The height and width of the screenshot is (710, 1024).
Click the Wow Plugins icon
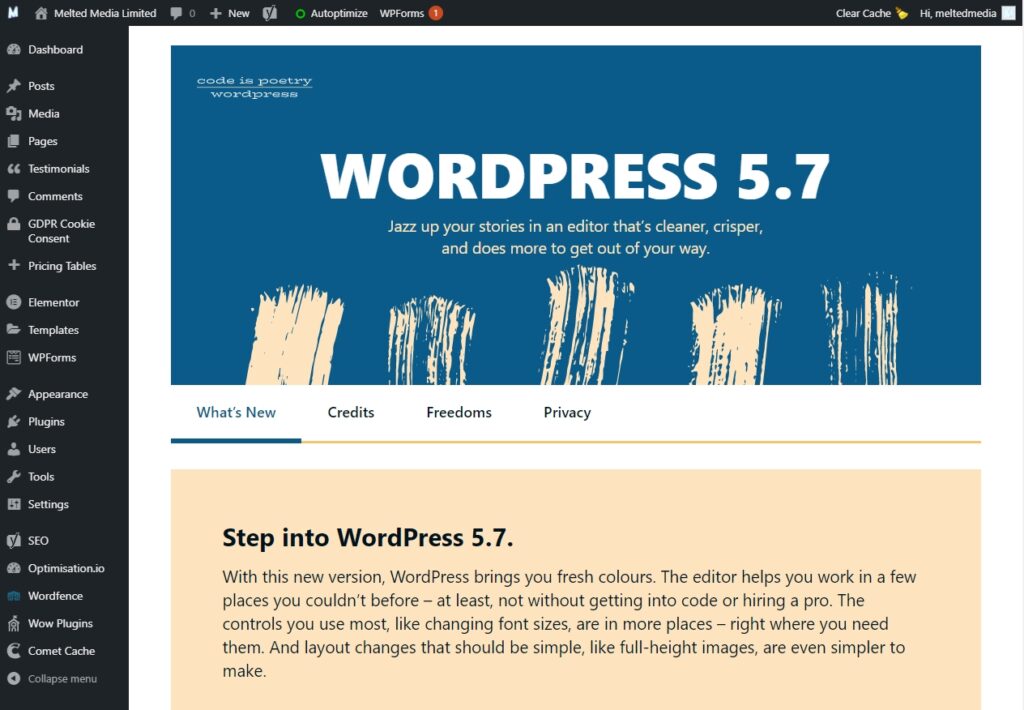click(14, 624)
